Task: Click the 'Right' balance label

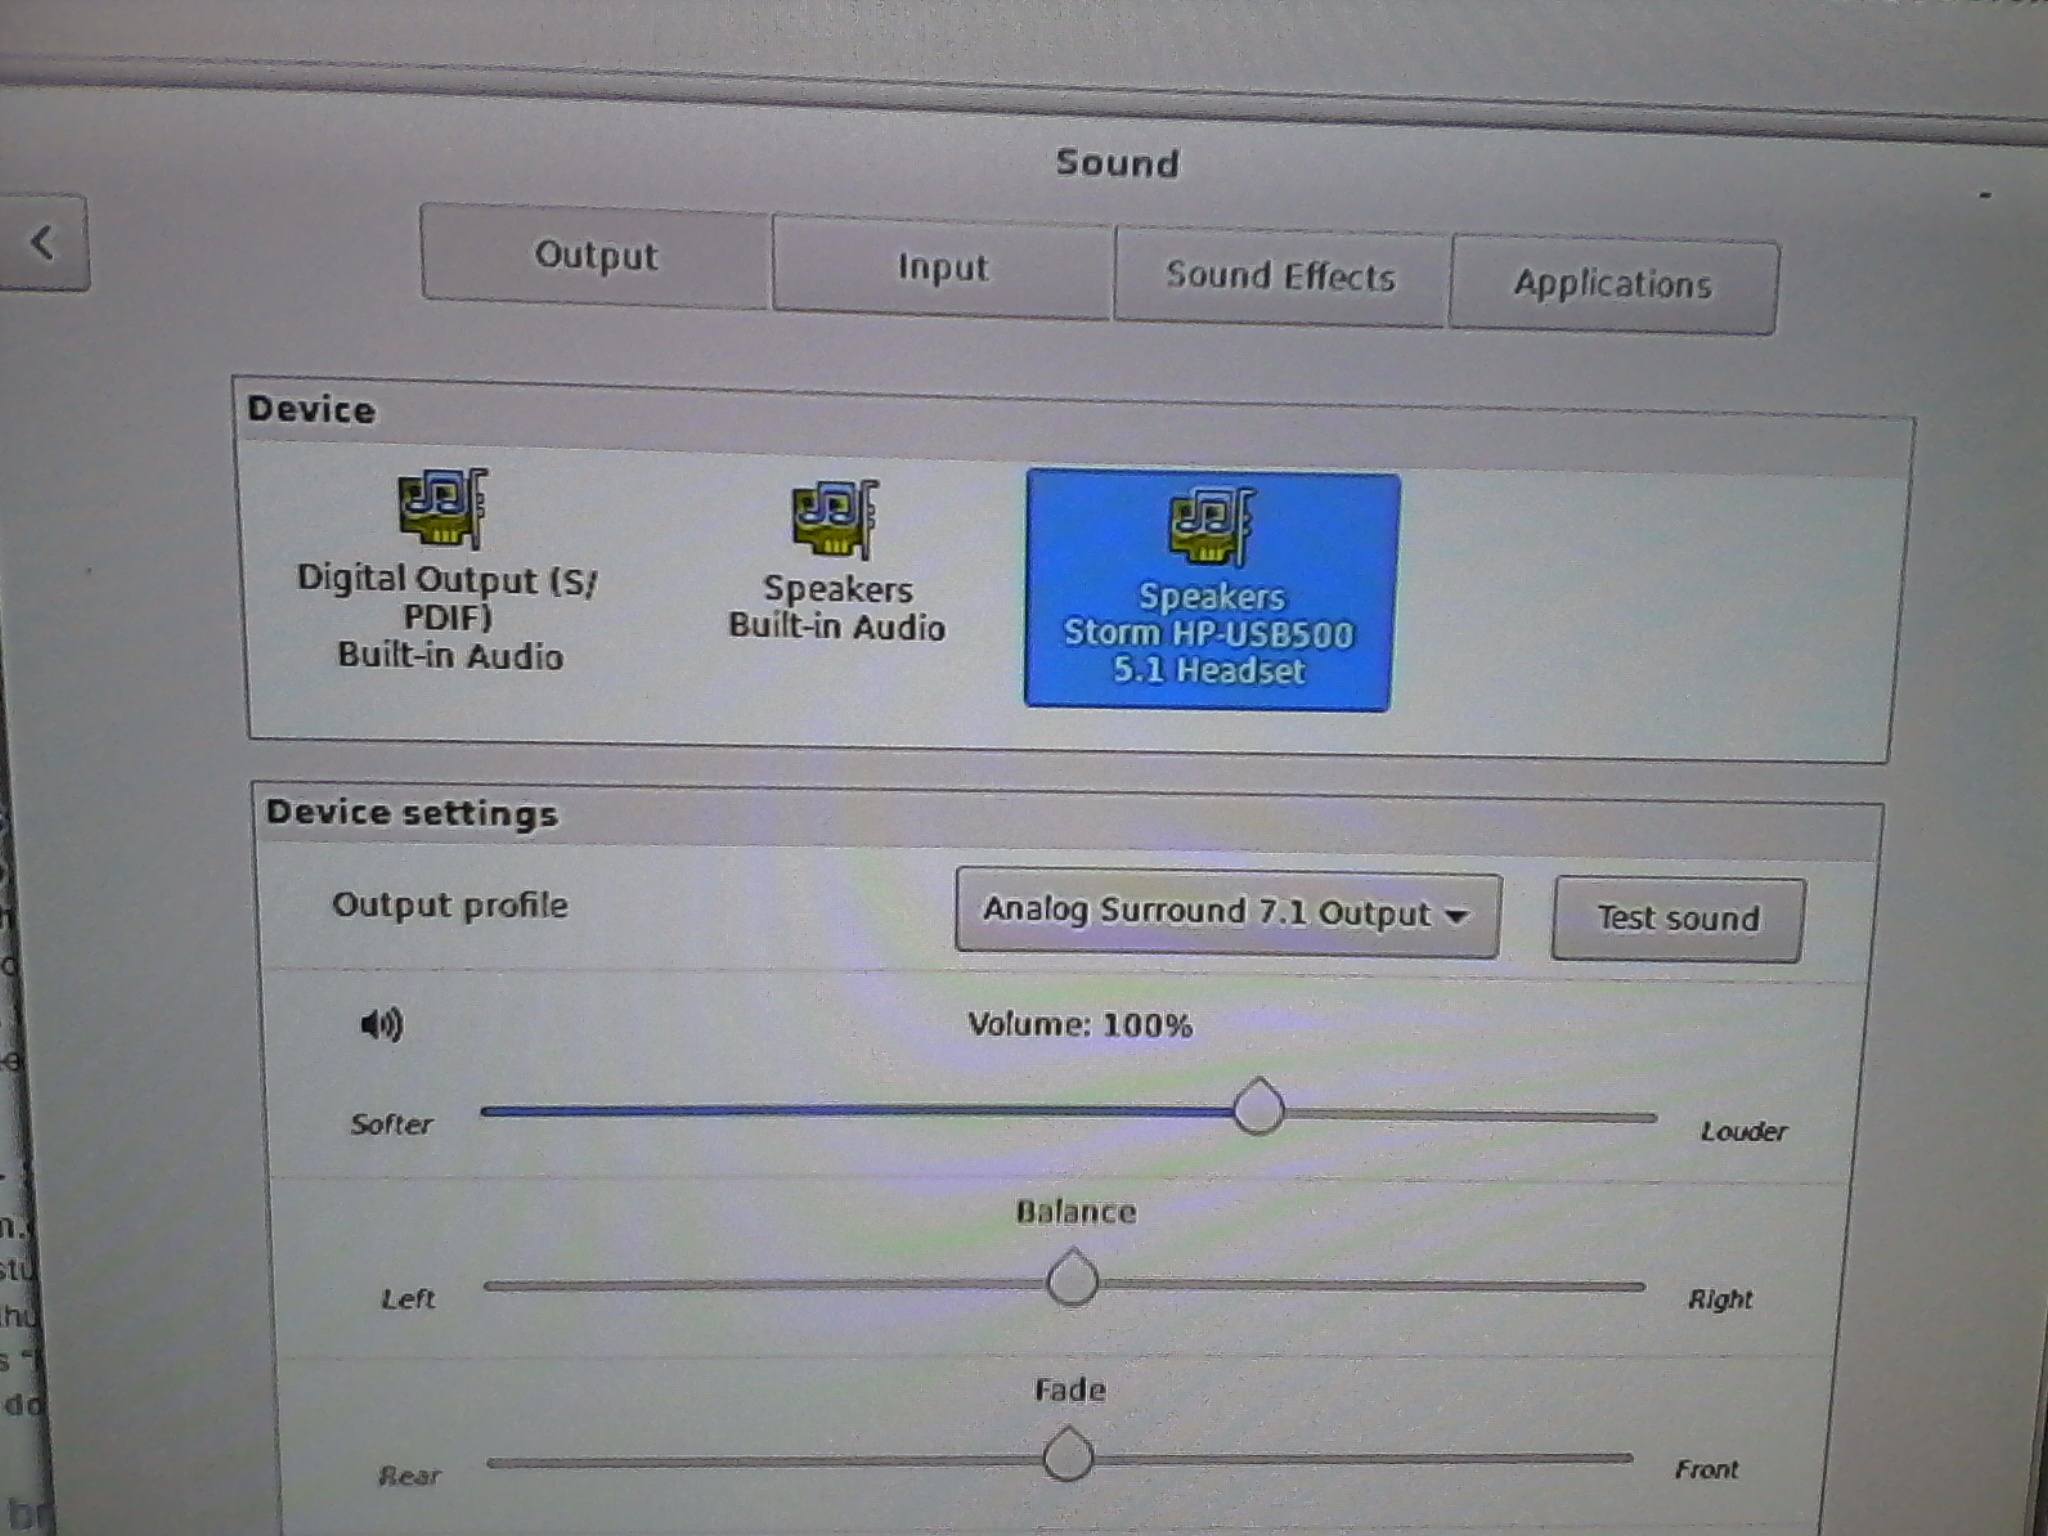Action: tap(1720, 1299)
